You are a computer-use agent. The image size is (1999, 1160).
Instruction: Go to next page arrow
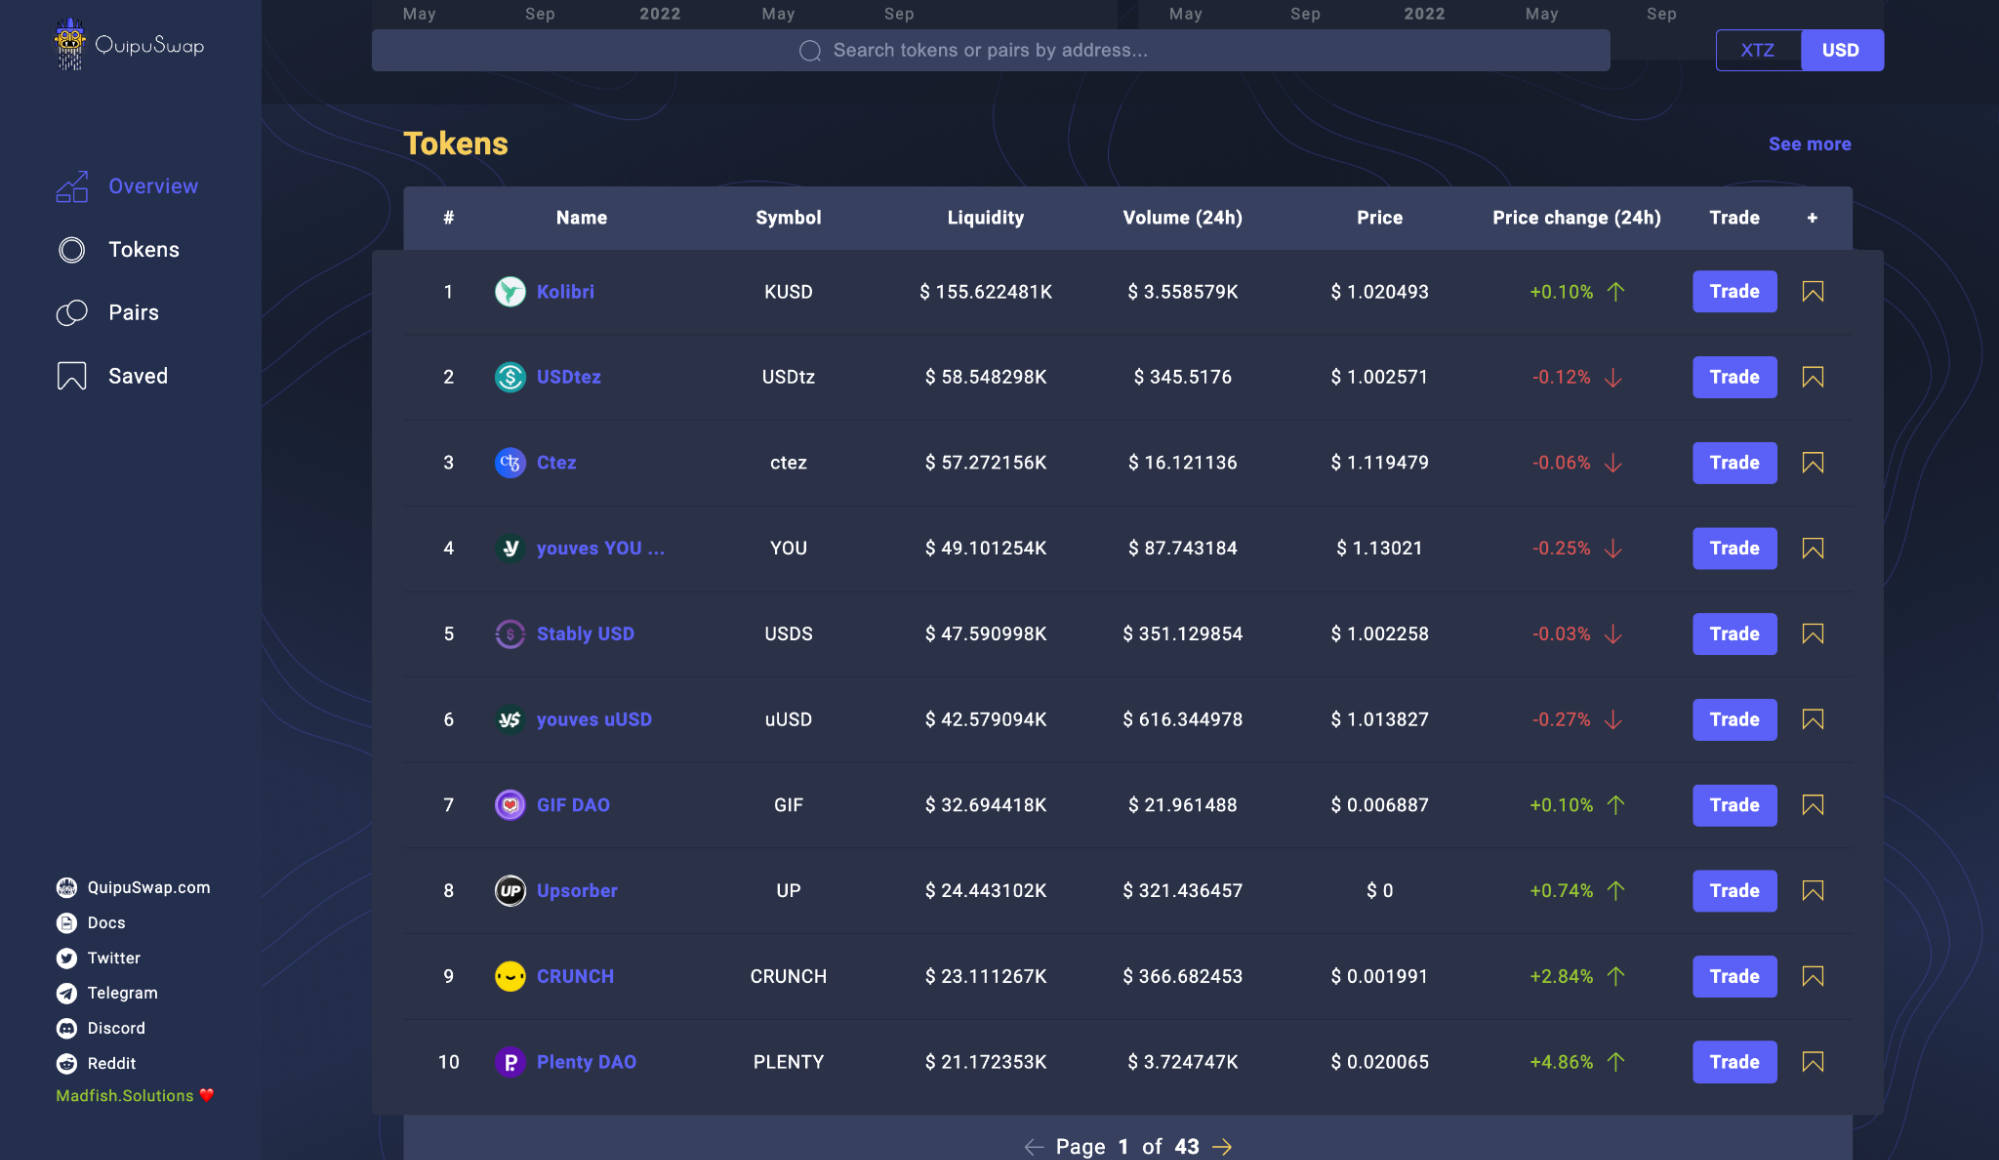click(x=1222, y=1147)
